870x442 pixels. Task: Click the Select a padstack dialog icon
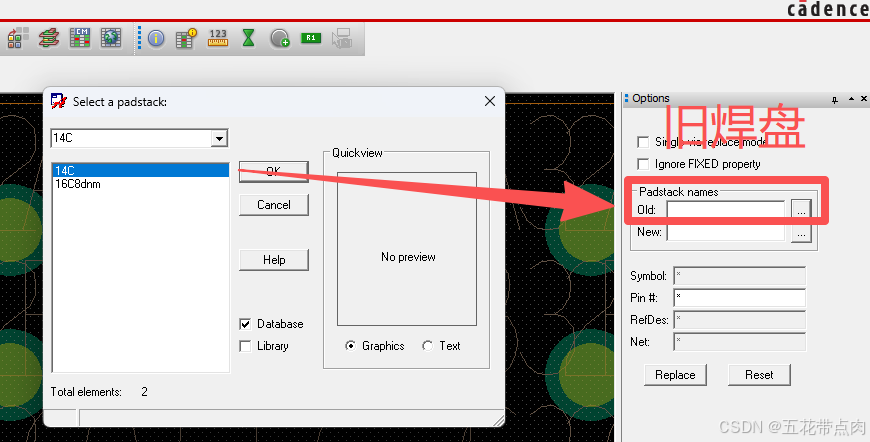(58, 101)
